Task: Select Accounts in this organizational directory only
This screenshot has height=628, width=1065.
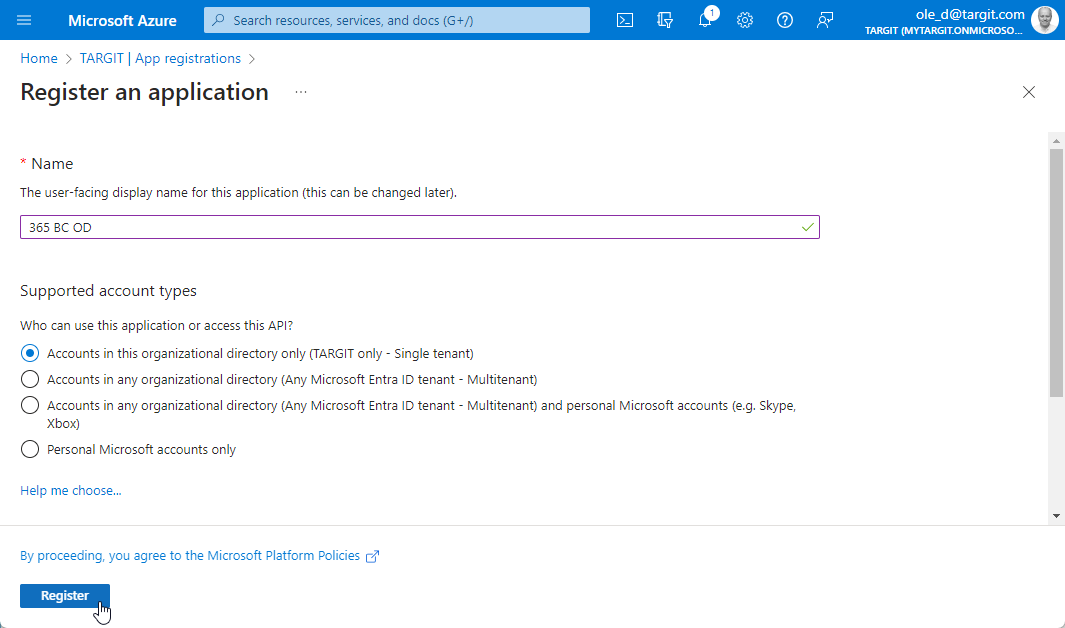Action: click(30, 354)
